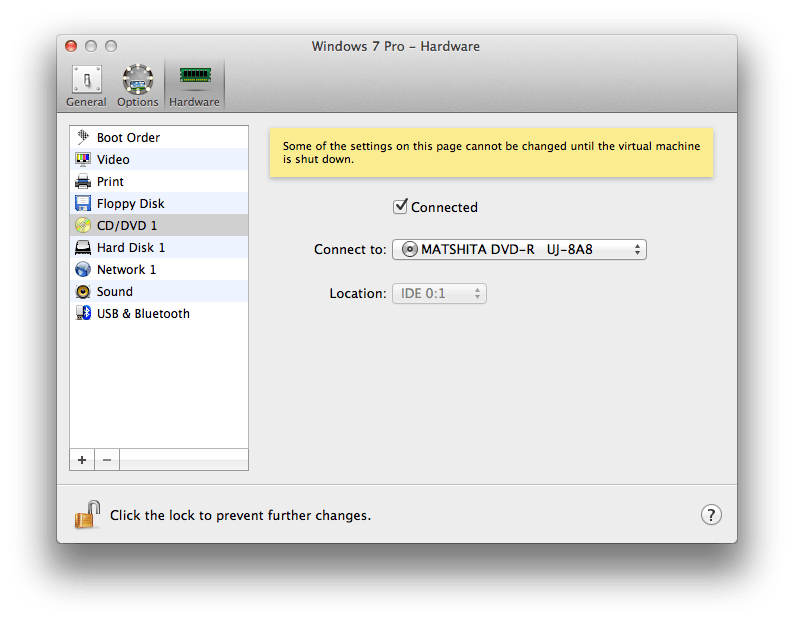This screenshot has width=794, height=622.
Task: Select the Hardware tab
Action: tap(194, 86)
